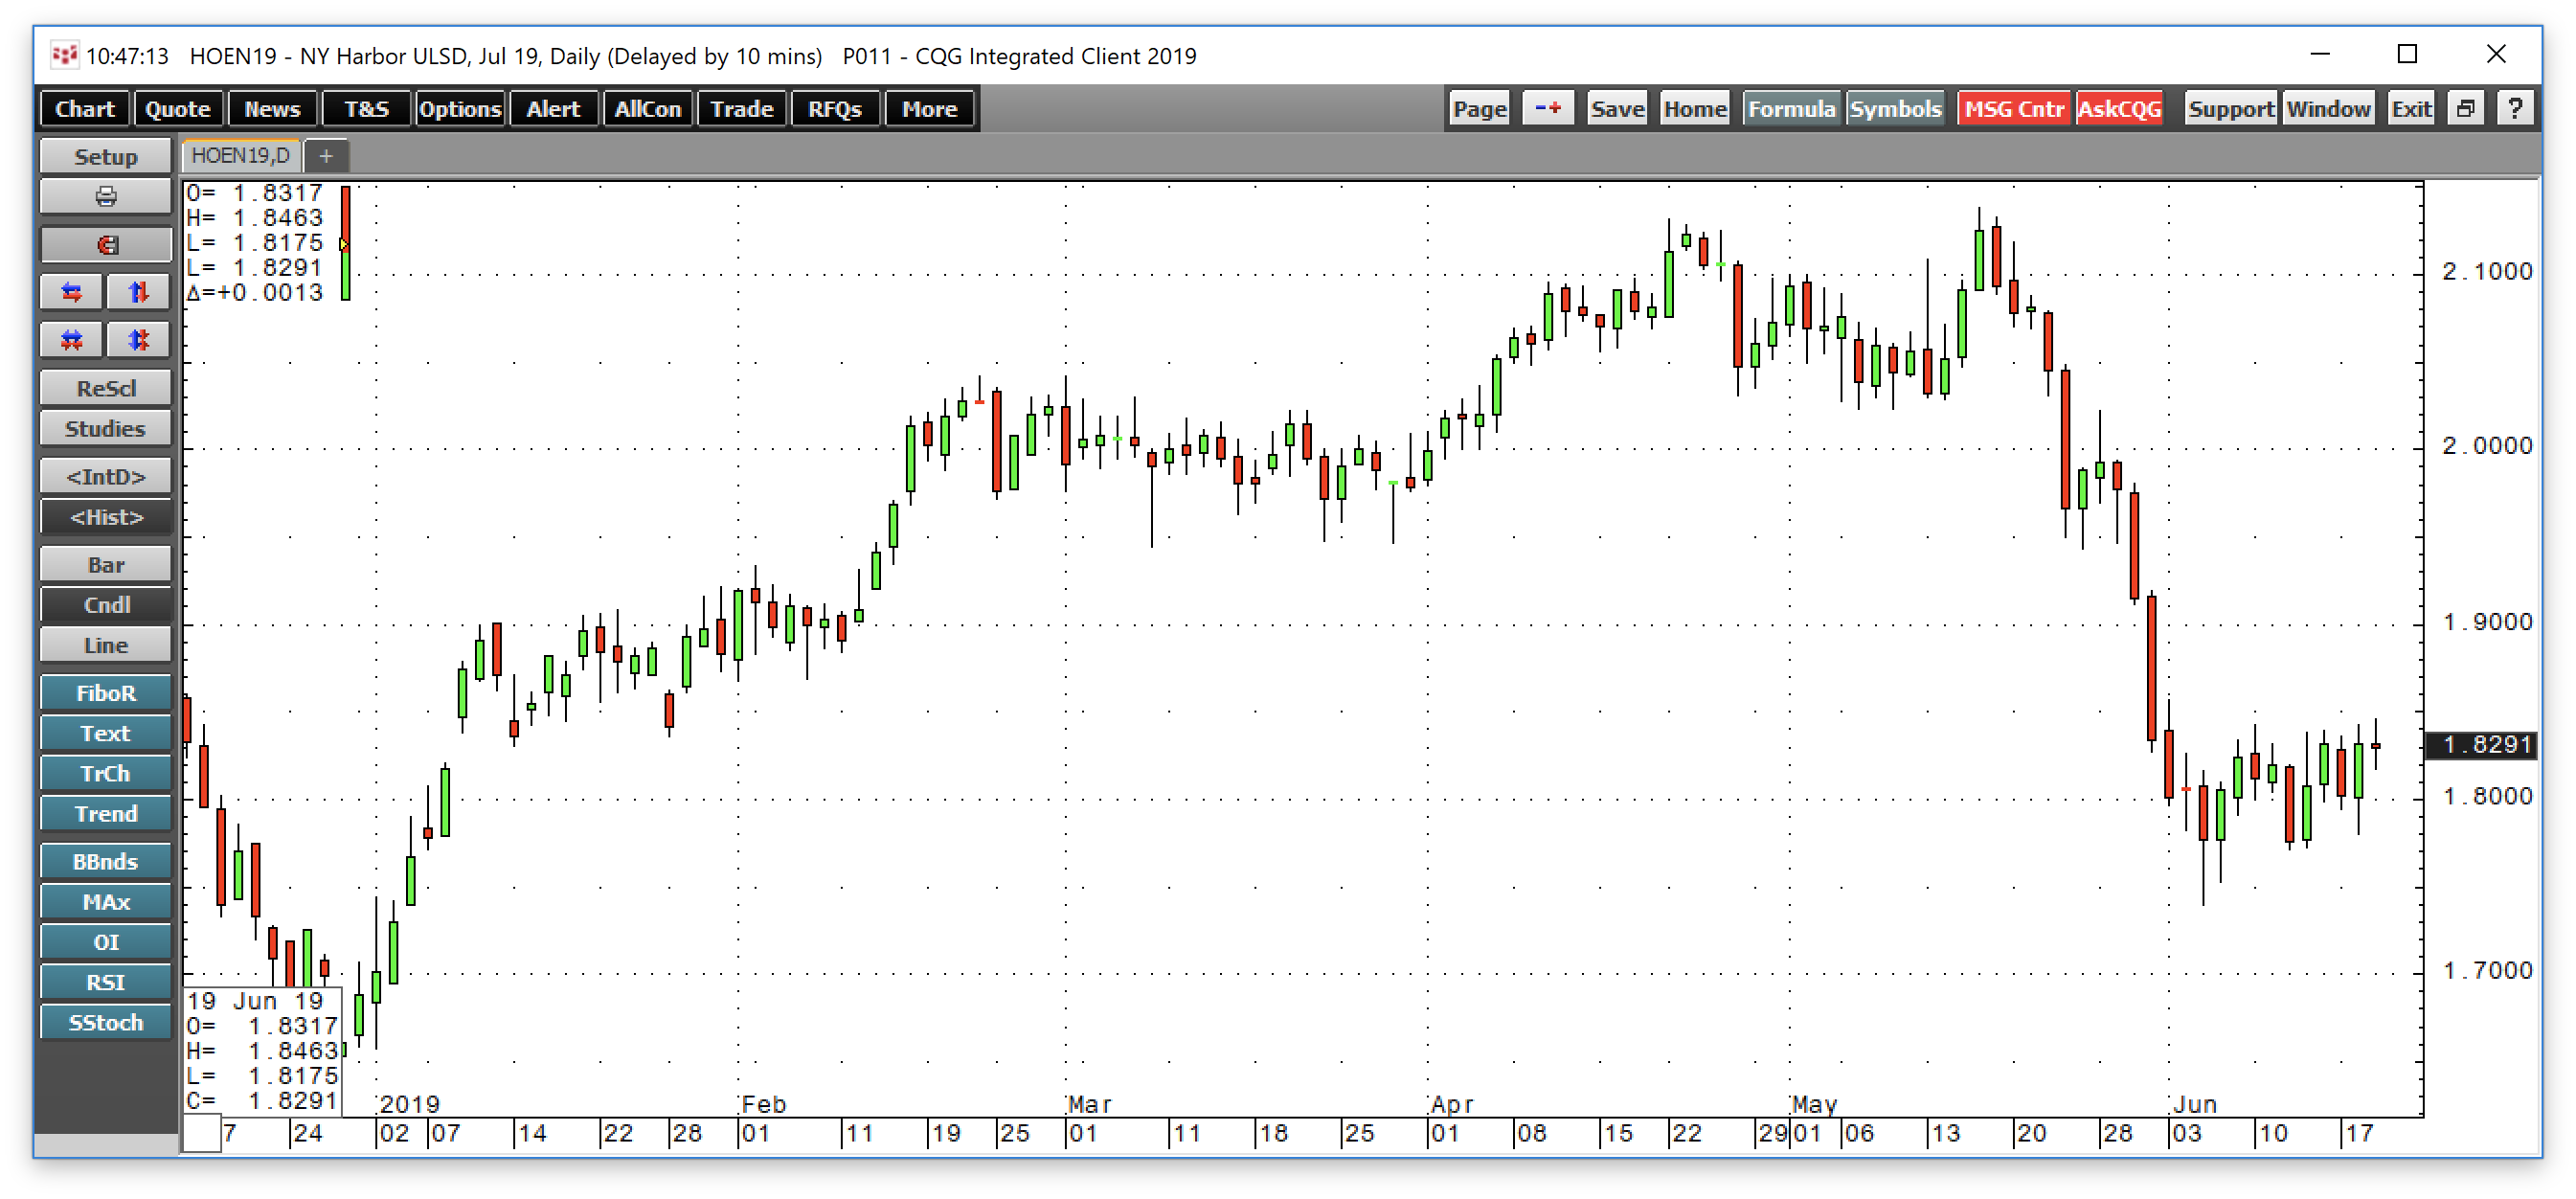Select the Trend line tool
The image size is (2576, 1199).
(105, 814)
